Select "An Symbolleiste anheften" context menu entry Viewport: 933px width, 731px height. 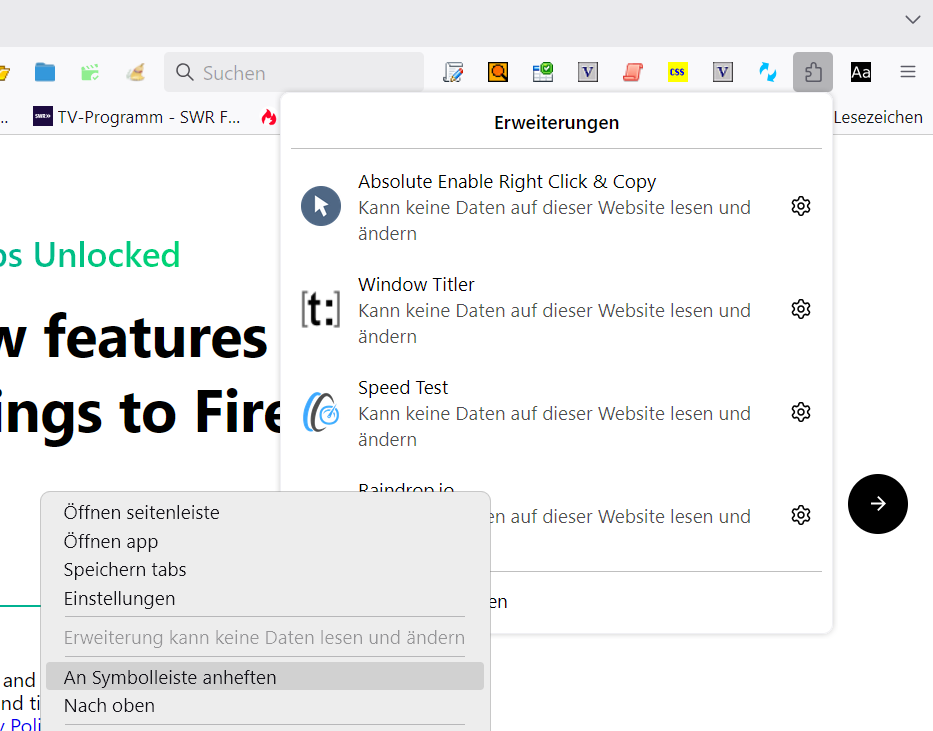(x=170, y=677)
